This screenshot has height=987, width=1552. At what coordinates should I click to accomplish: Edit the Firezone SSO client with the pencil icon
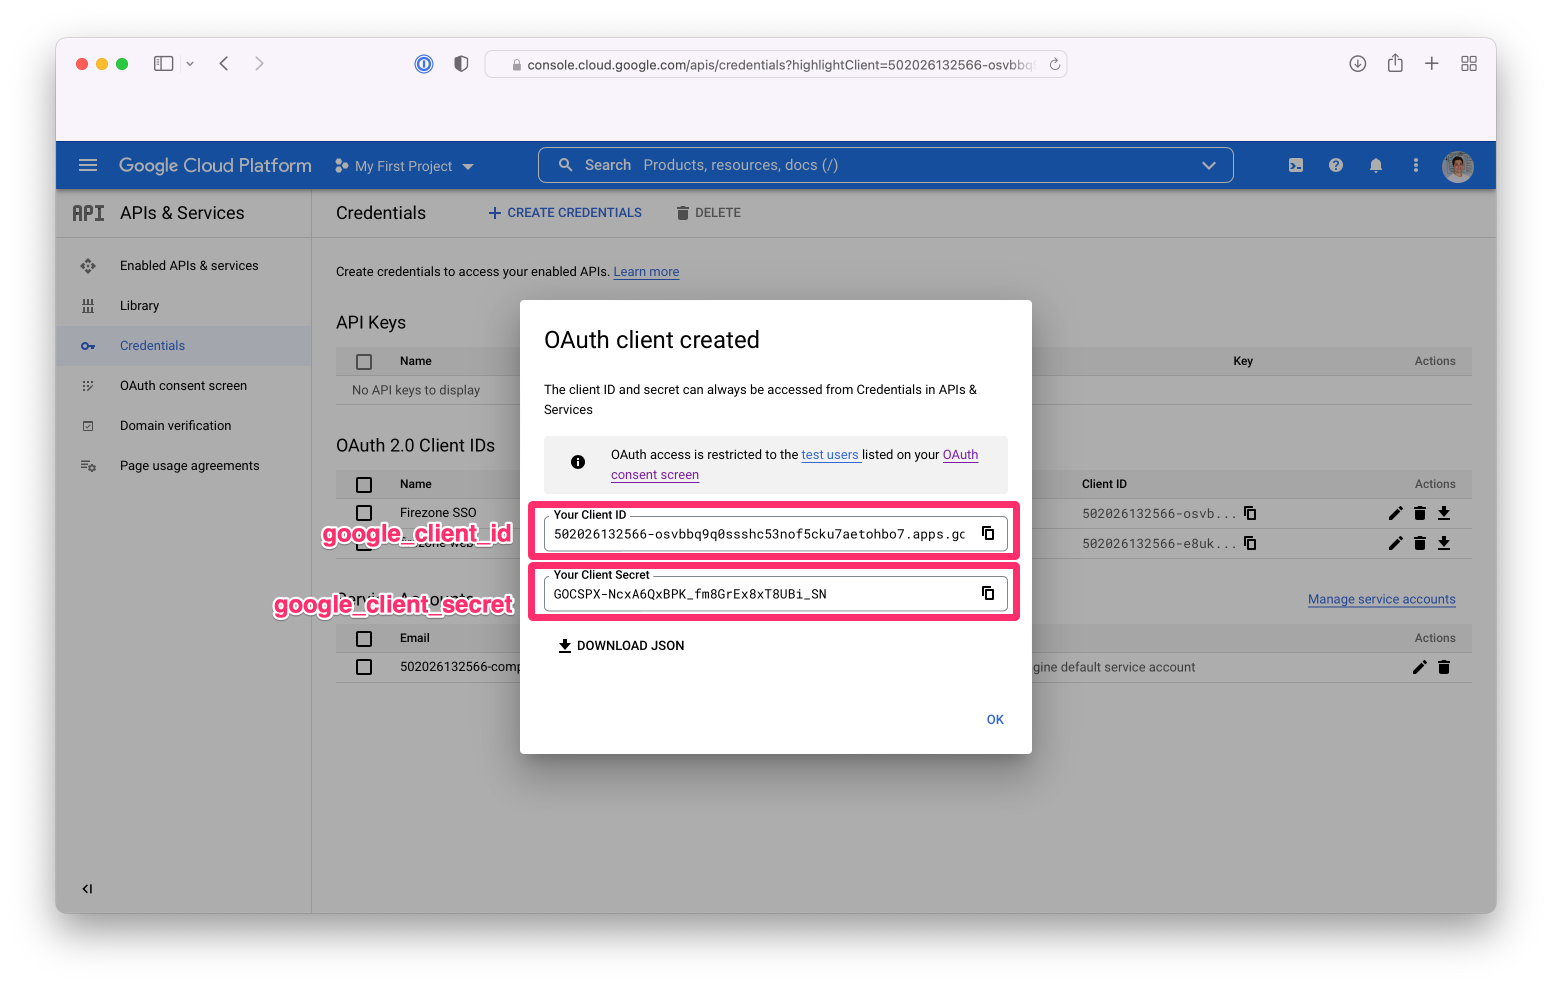pos(1396,513)
